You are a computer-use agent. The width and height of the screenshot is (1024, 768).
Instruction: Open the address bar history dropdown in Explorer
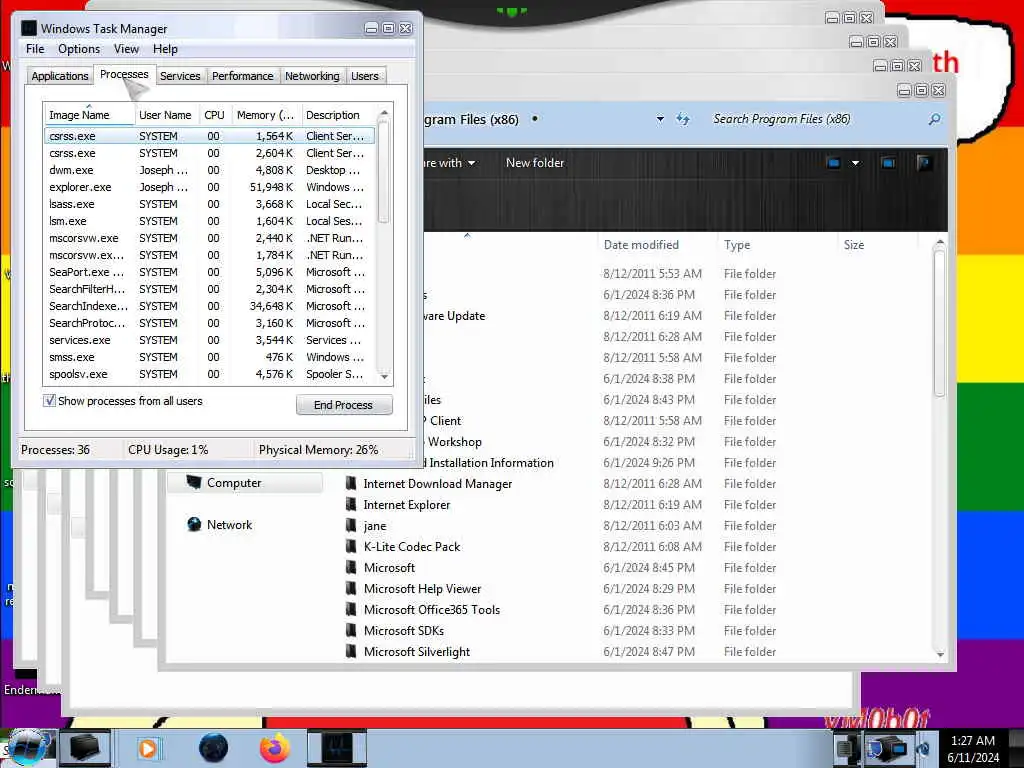[x=660, y=119]
